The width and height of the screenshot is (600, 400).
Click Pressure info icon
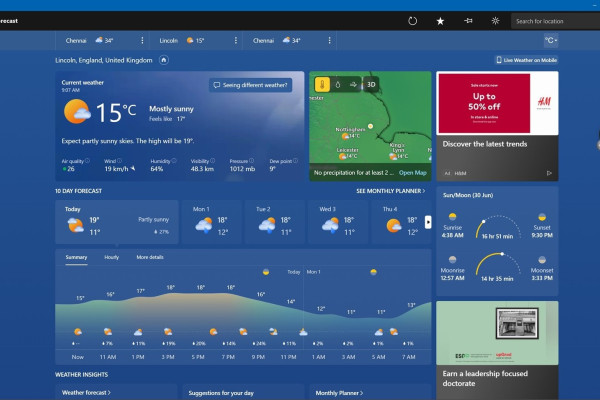[251, 161]
